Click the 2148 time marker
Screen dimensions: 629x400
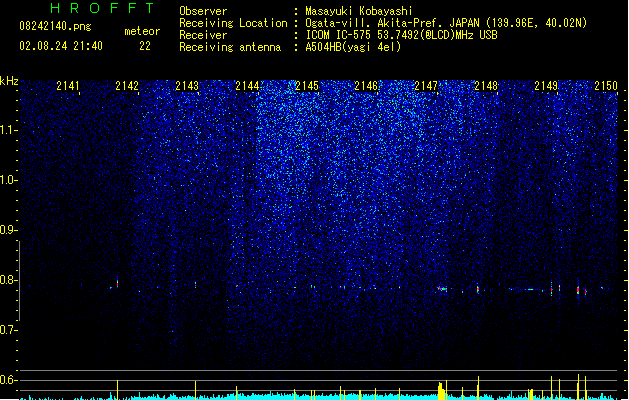point(486,86)
